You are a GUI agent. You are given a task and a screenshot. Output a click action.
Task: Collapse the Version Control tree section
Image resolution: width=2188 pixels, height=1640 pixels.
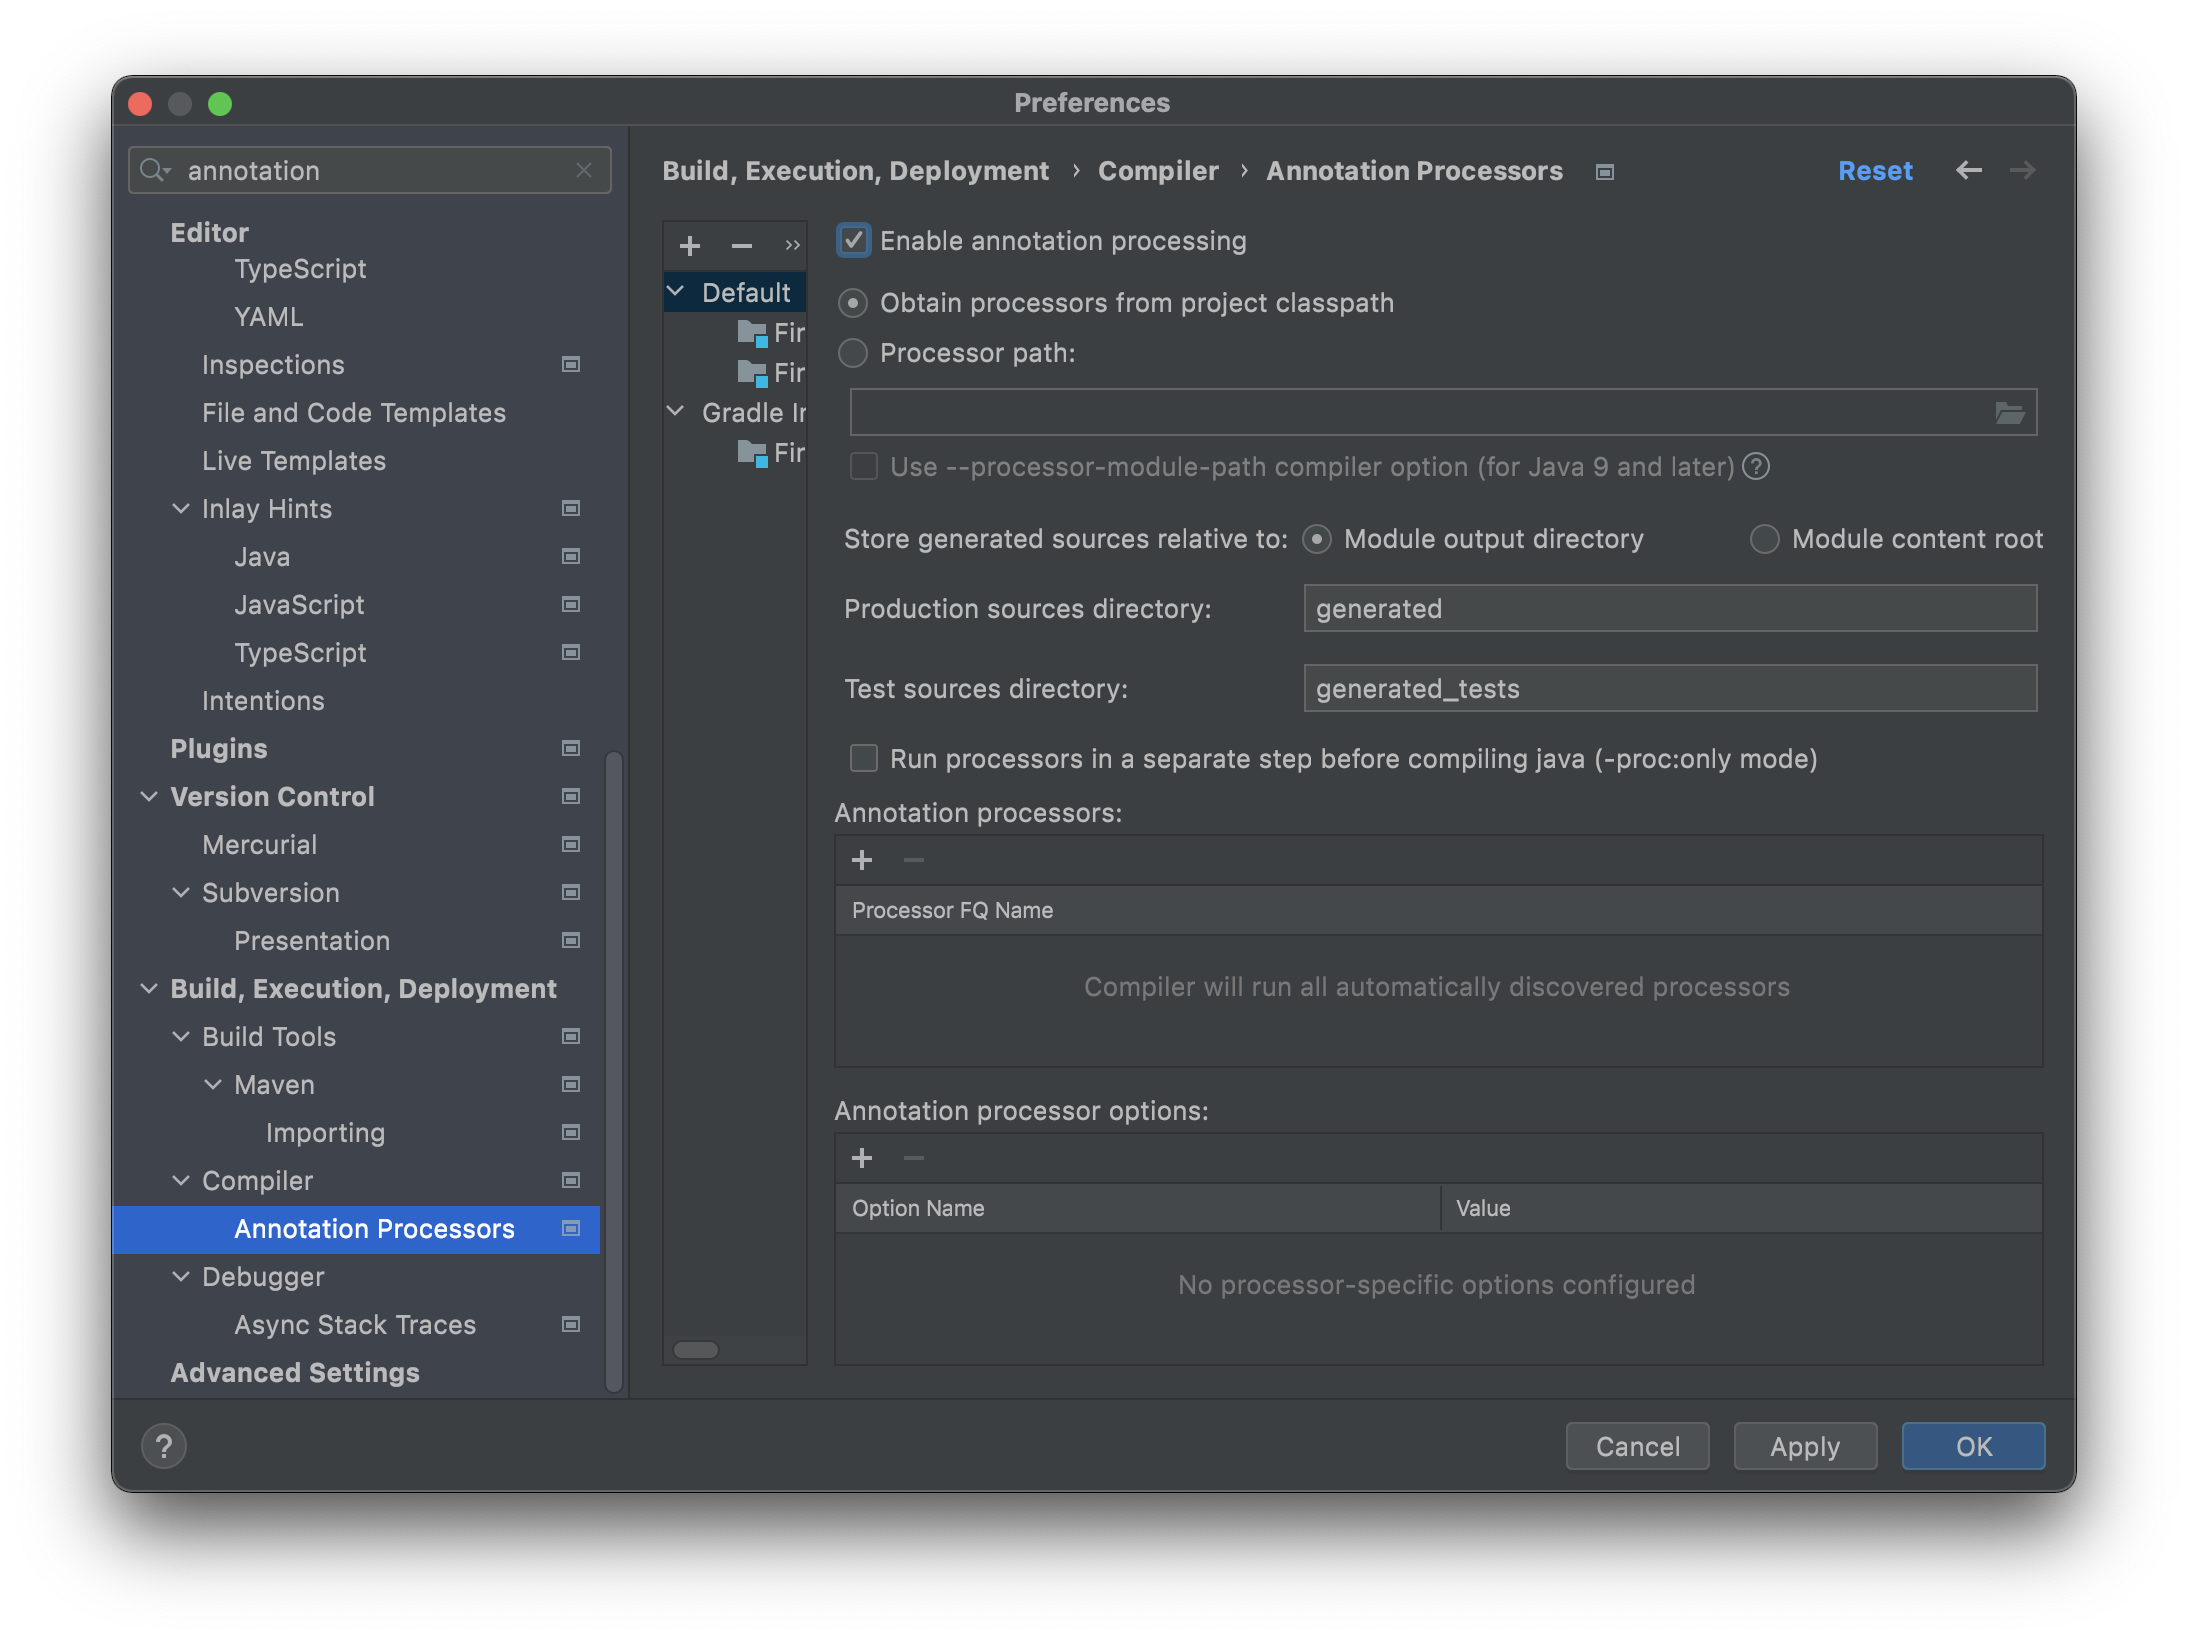(150, 796)
